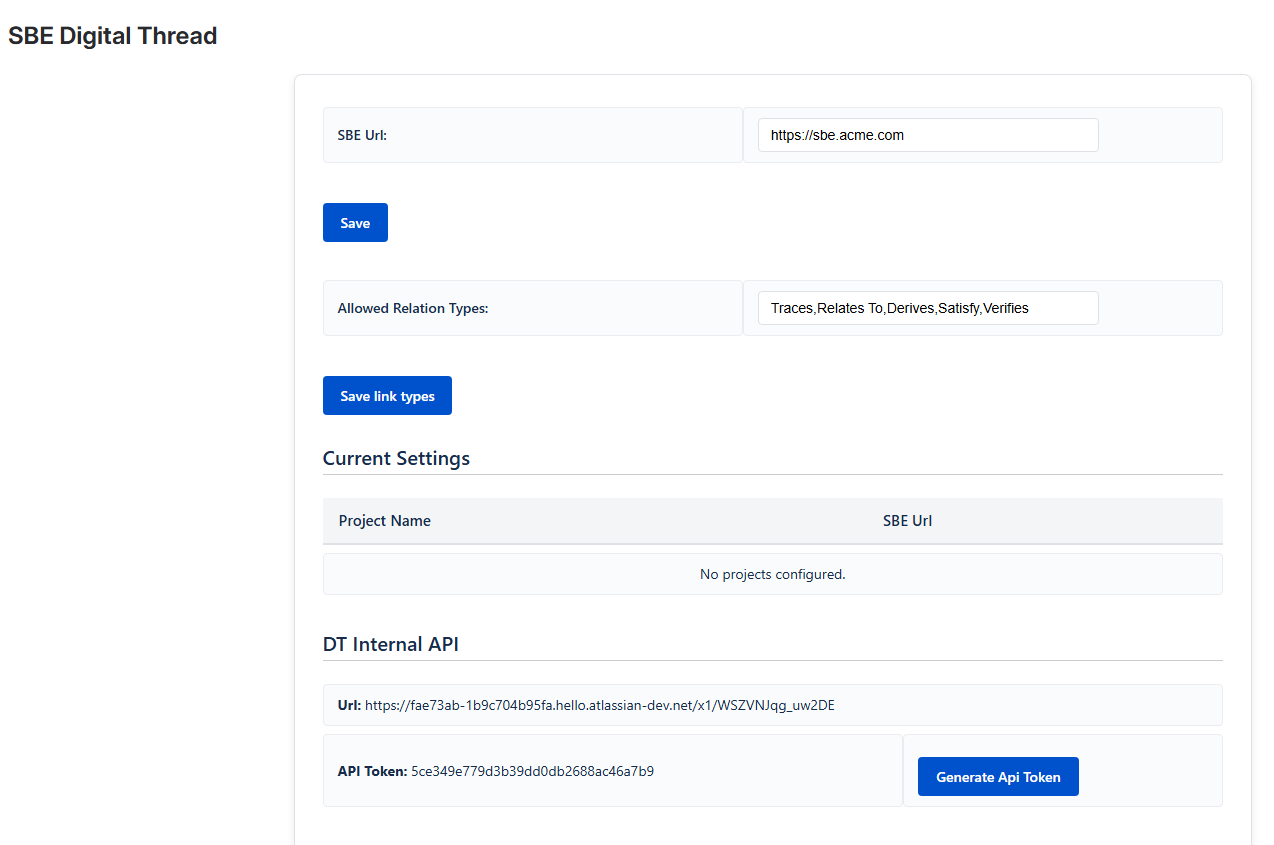Click the Save link types button
This screenshot has height=845, width=1274.
tap(387, 396)
